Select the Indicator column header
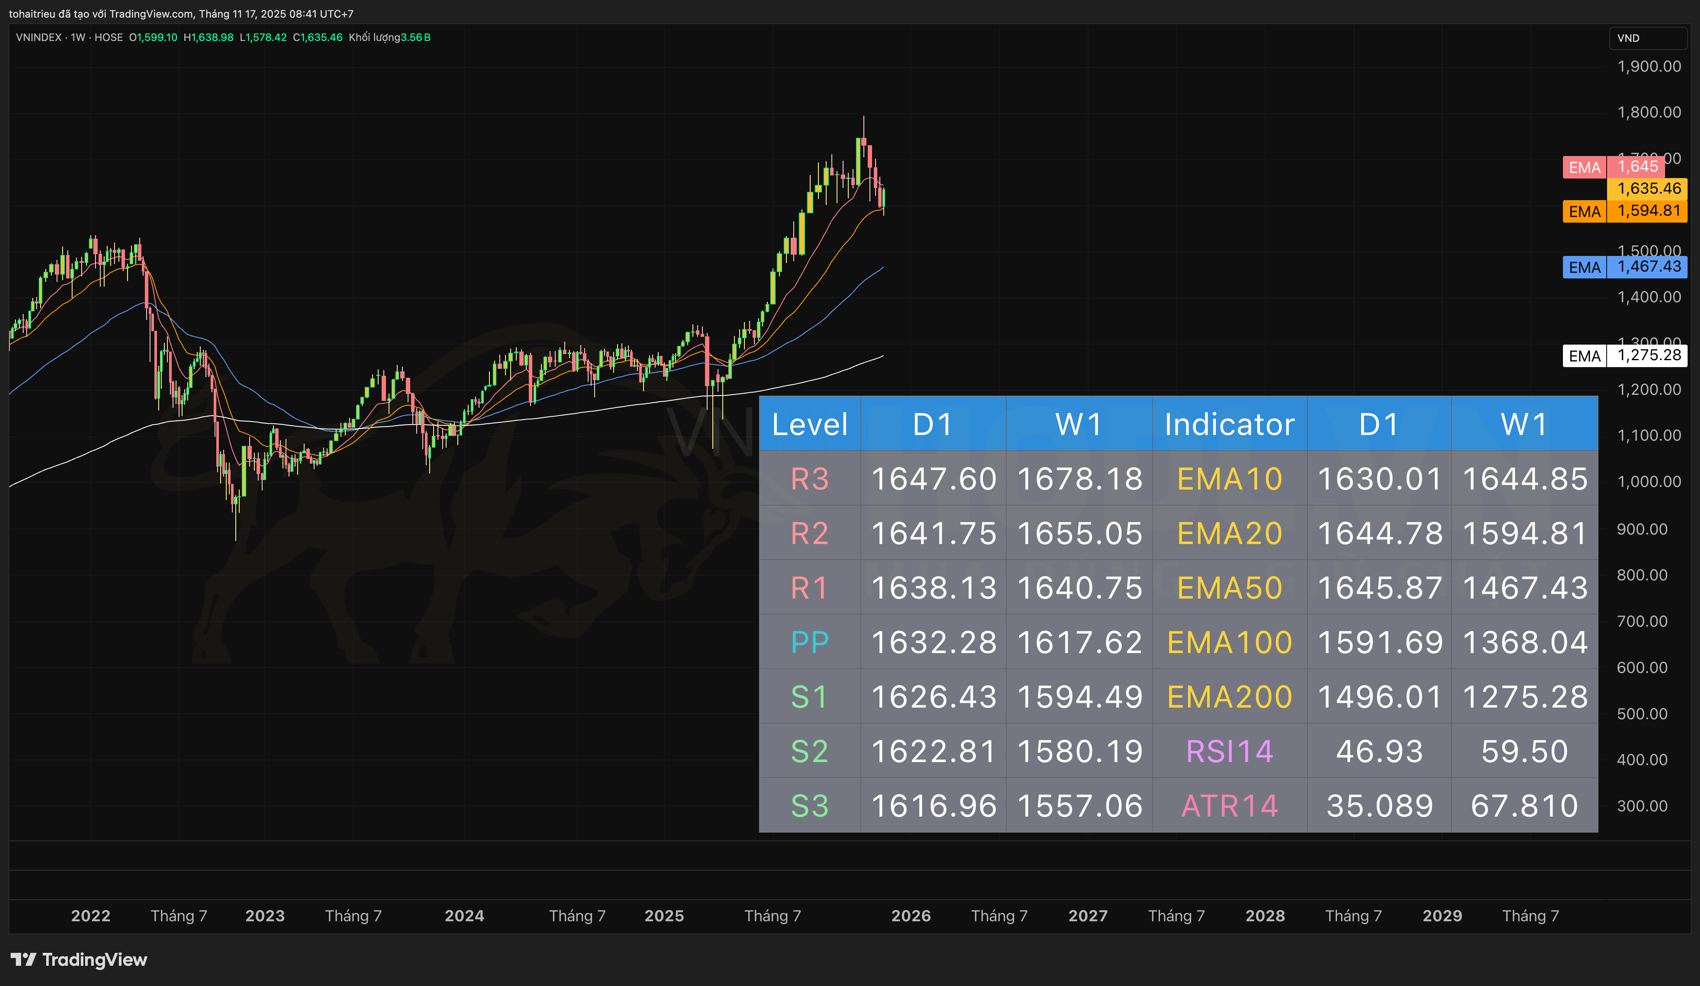The image size is (1700, 986). [x=1229, y=424]
